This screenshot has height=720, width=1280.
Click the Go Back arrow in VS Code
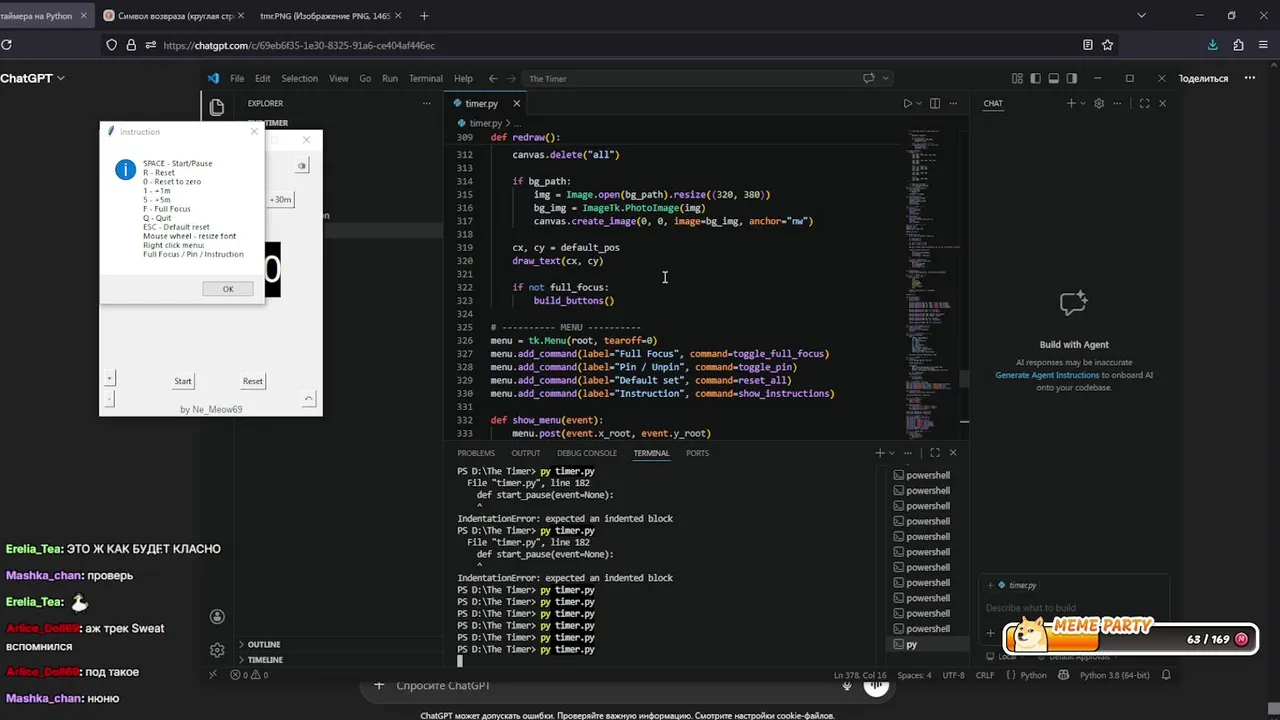[493, 78]
